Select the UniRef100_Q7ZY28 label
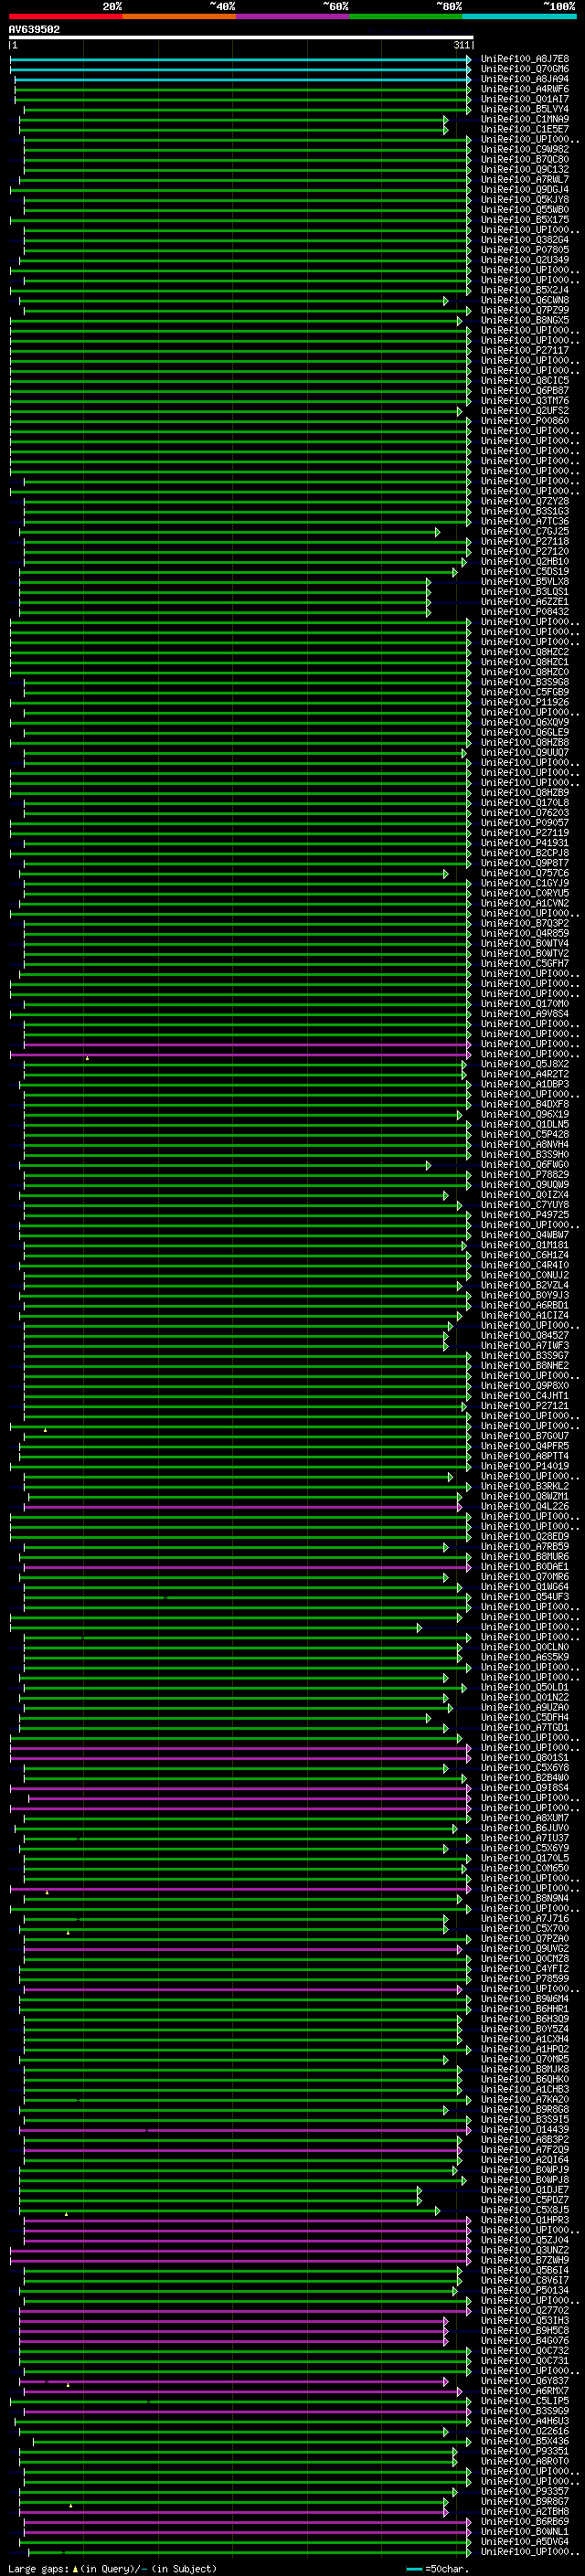The image size is (585, 2576). point(525,501)
